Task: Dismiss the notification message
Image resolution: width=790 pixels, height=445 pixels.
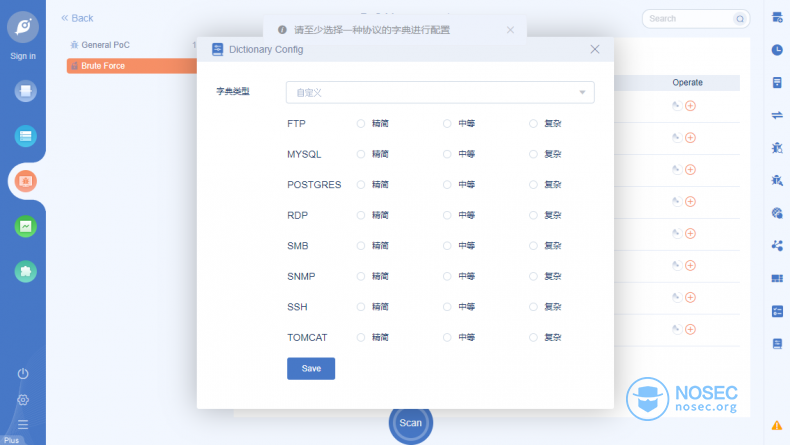Action: (x=510, y=30)
